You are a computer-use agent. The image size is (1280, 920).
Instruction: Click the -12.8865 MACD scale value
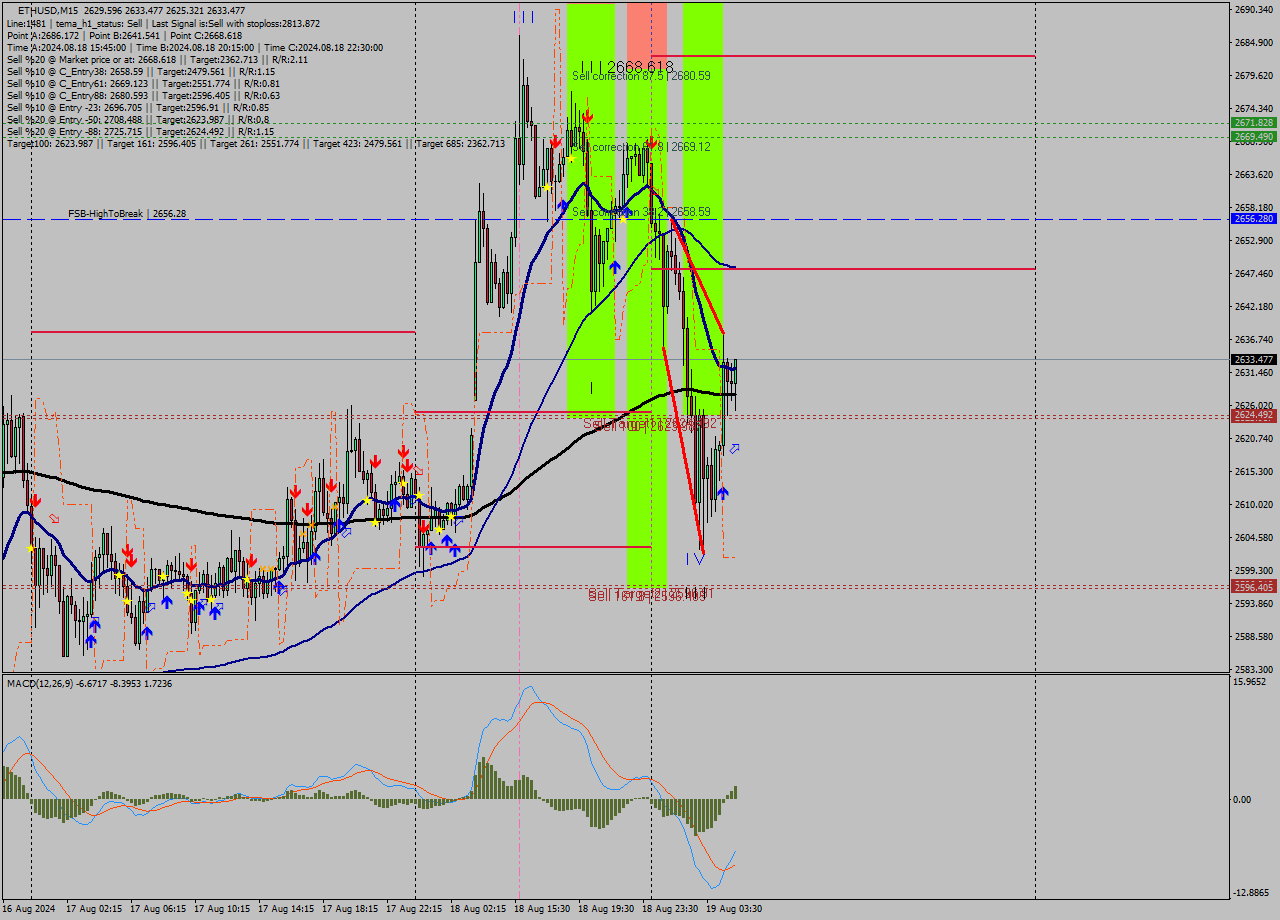(1251, 892)
